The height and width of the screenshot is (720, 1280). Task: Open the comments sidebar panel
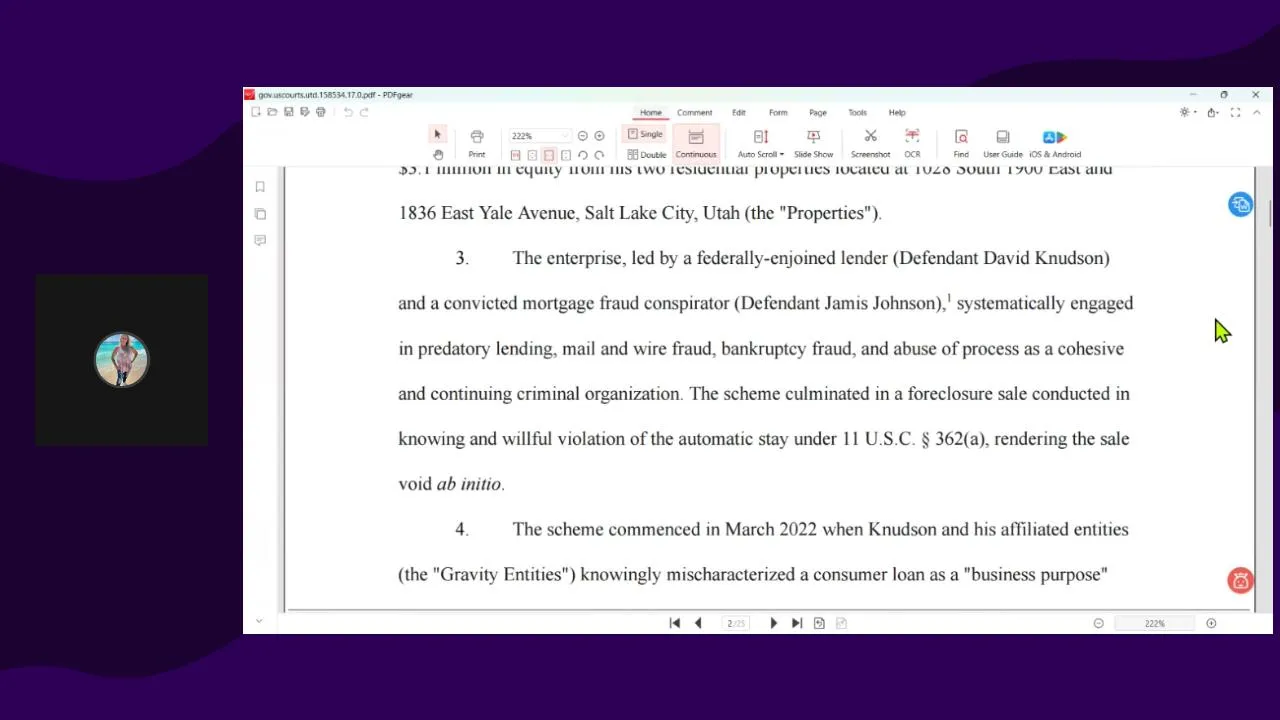260,241
